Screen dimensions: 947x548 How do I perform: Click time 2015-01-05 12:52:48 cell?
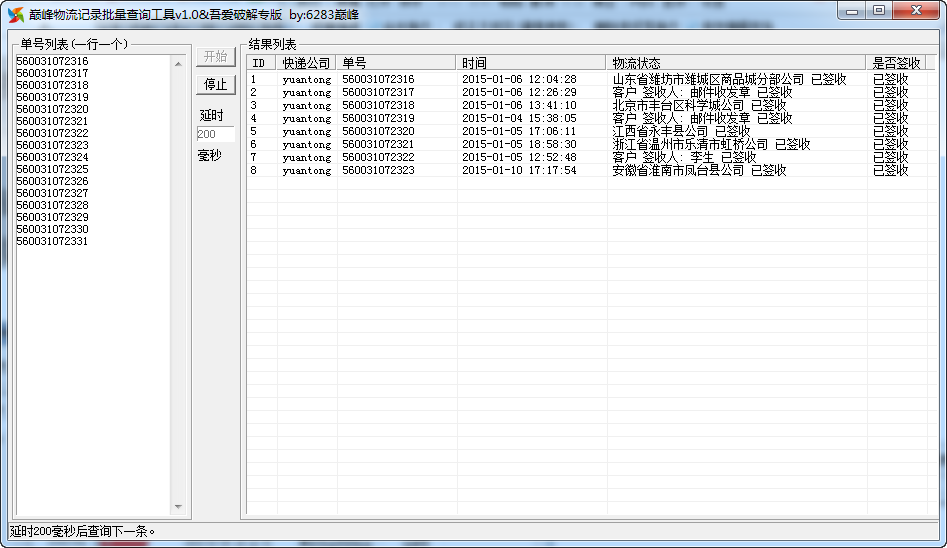519,157
